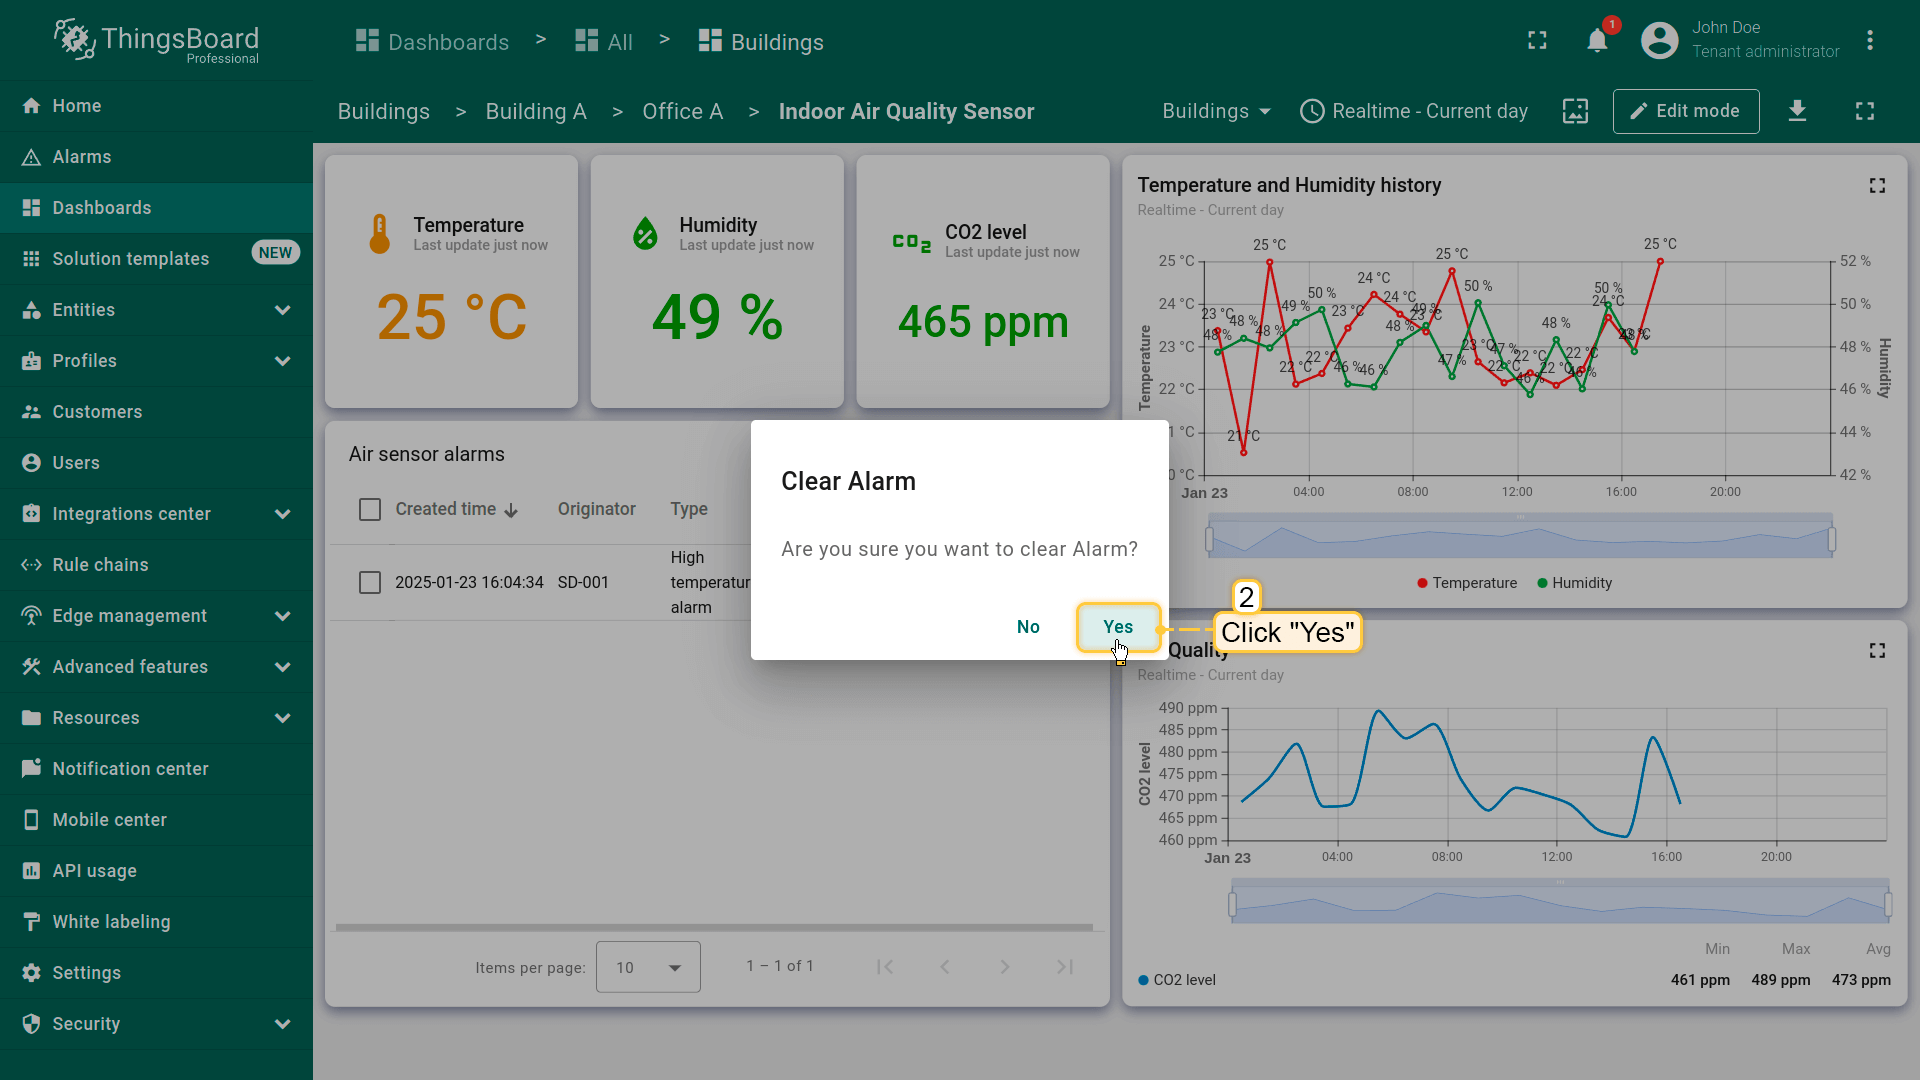Open the three-dot user menu
The width and height of the screenshot is (1920, 1080).
click(x=1869, y=41)
